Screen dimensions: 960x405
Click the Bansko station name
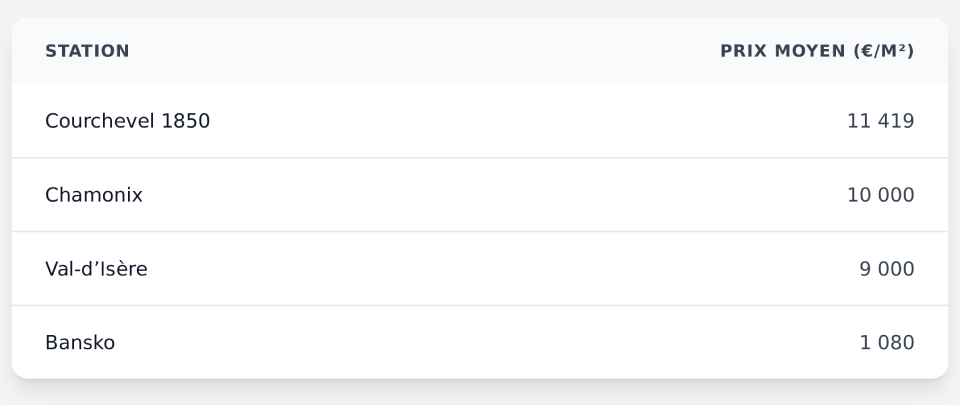pos(80,343)
